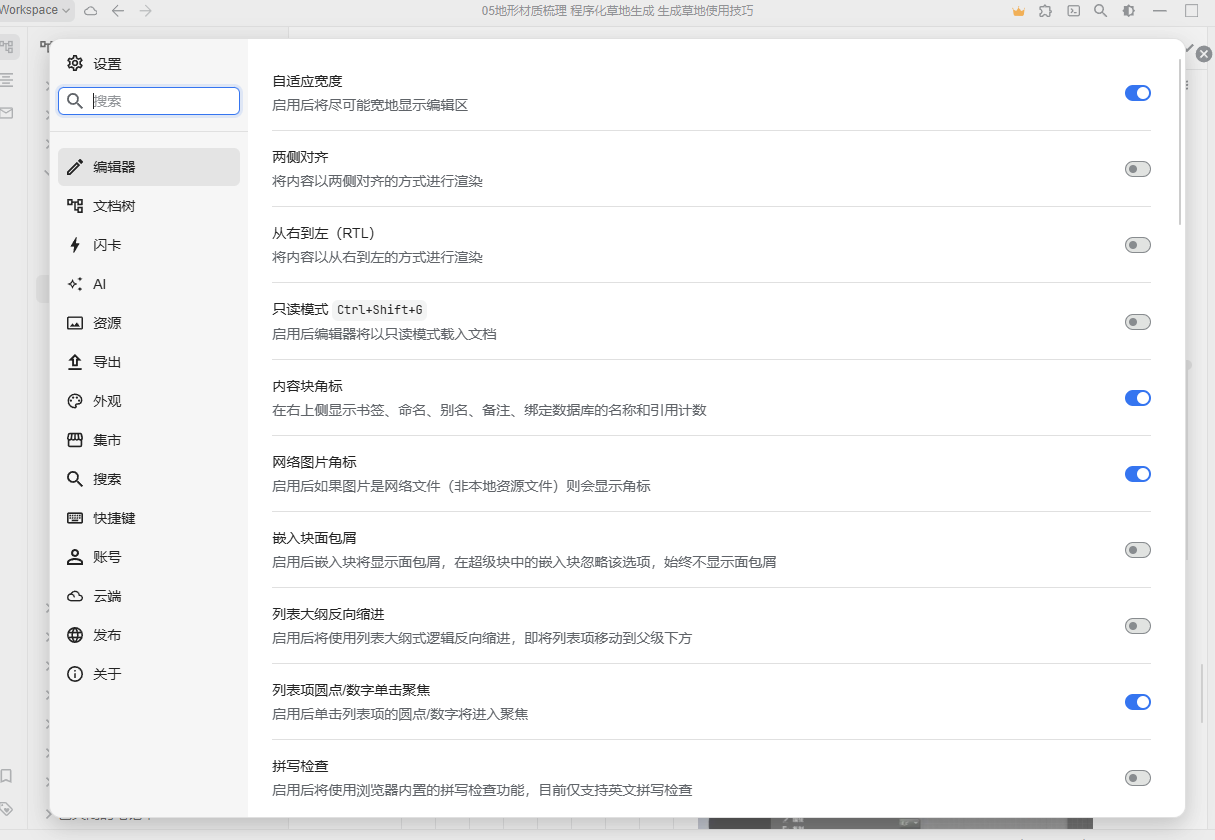Image resolution: width=1215 pixels, height=840 pixels.
Task: Open the Workspace dropdown
Action: pyautogui.click(x=36, y=10)
